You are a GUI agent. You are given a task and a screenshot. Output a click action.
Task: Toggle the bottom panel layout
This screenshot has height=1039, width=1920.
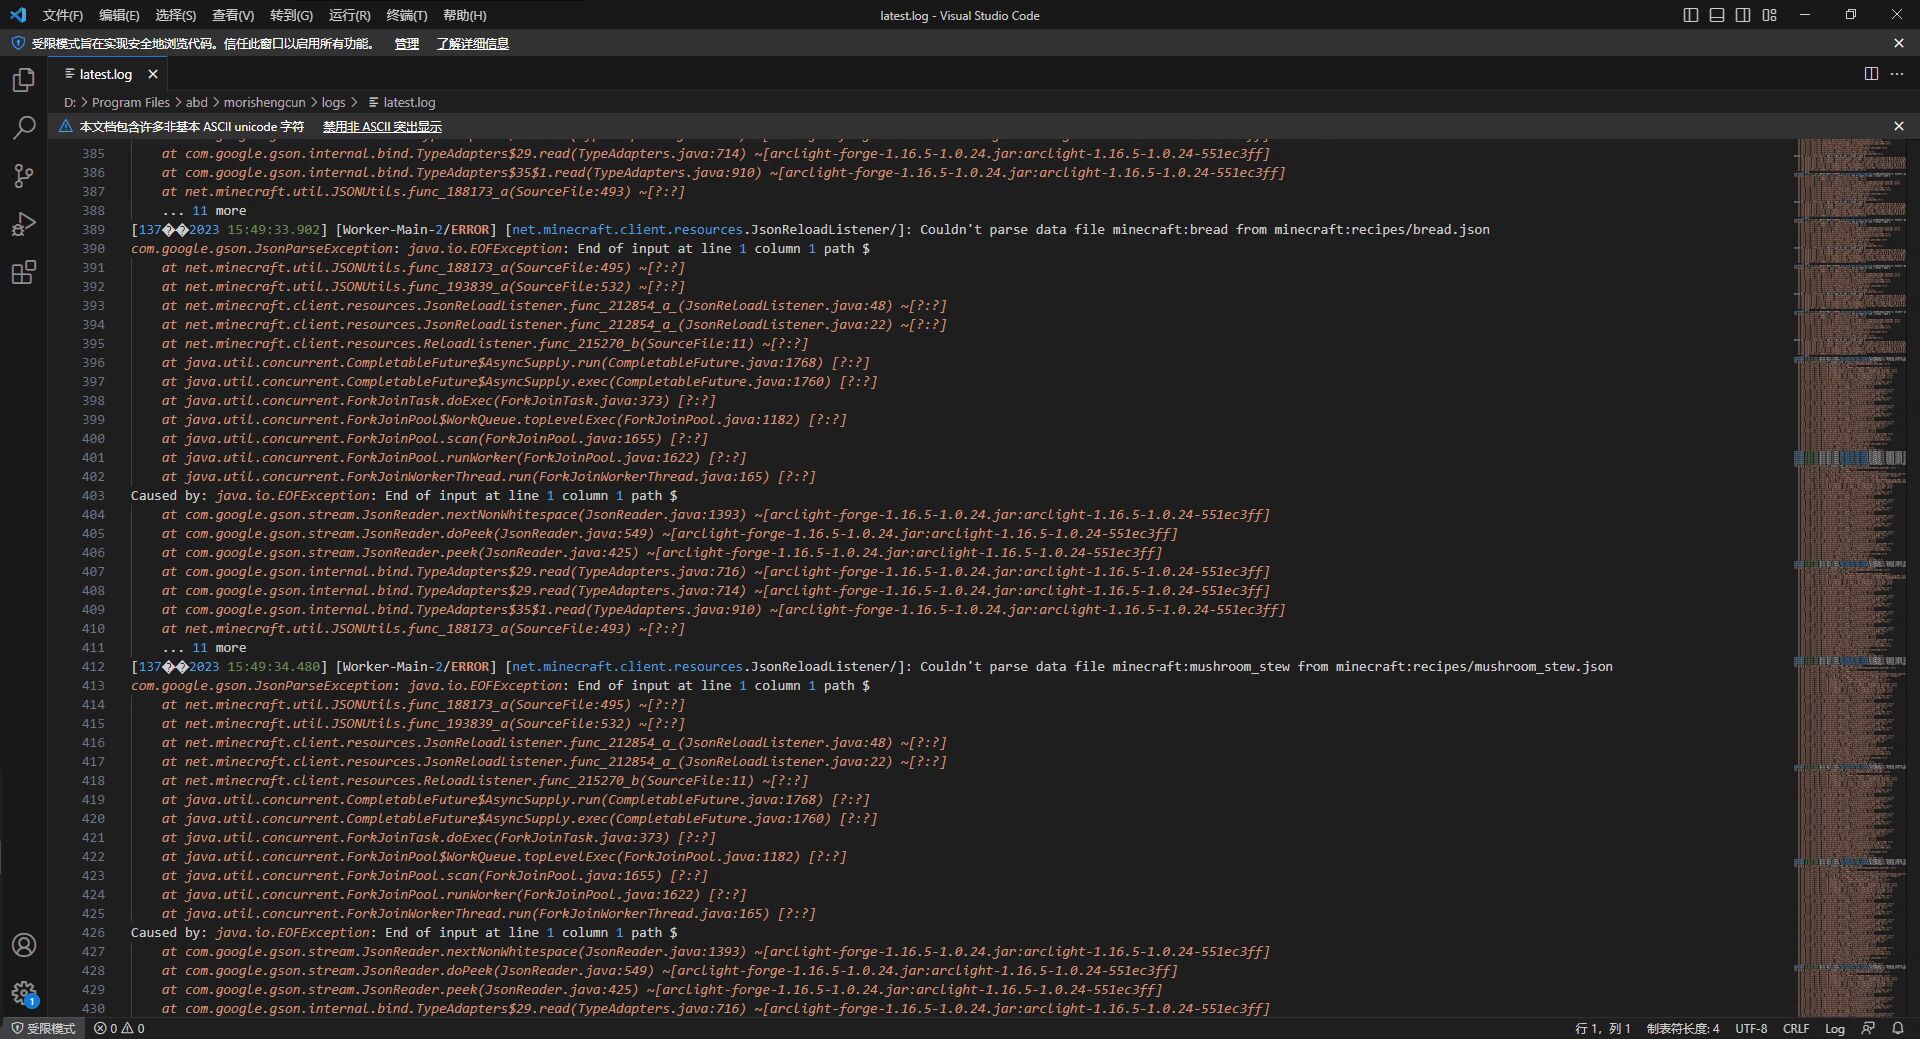coord(1717,15)
